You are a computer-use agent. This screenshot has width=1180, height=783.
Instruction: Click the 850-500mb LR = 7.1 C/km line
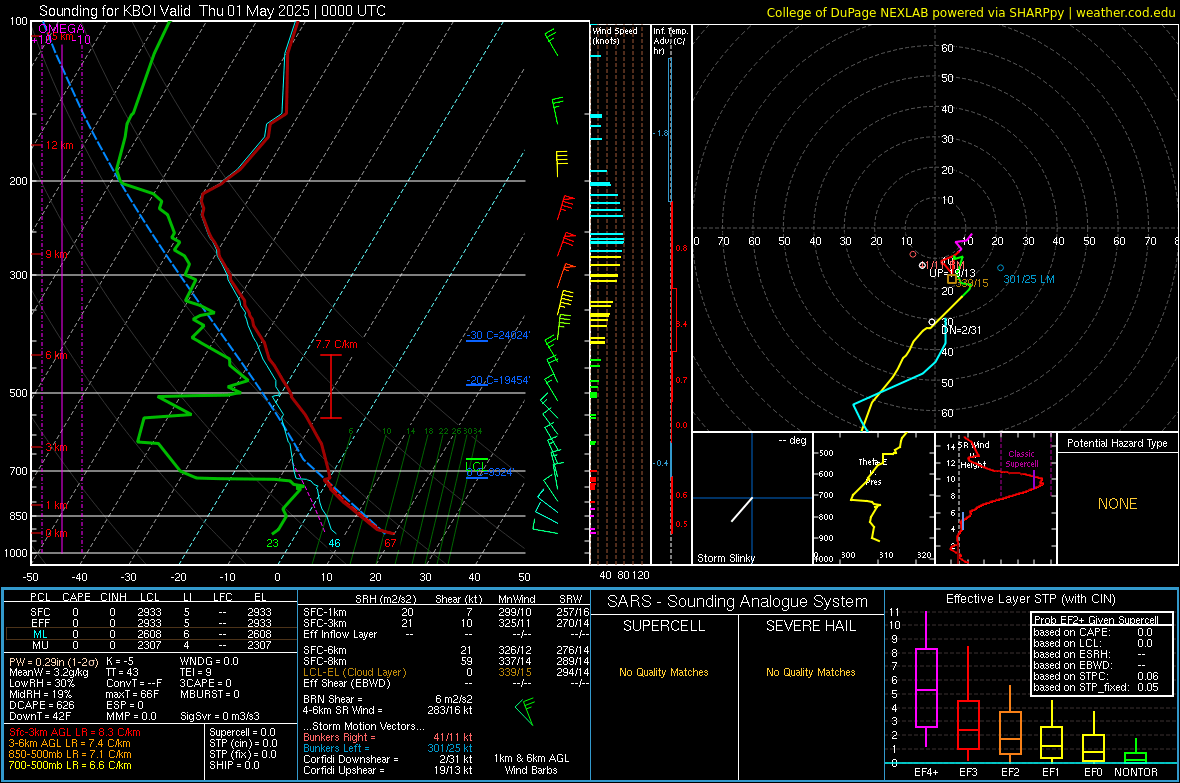[x=70, y=754]
